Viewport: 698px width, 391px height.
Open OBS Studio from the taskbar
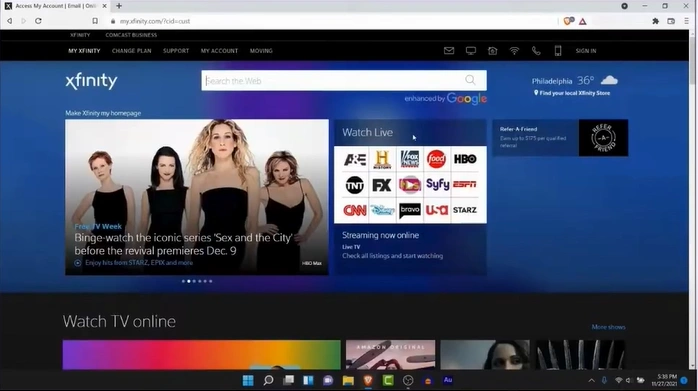[408, 380]
